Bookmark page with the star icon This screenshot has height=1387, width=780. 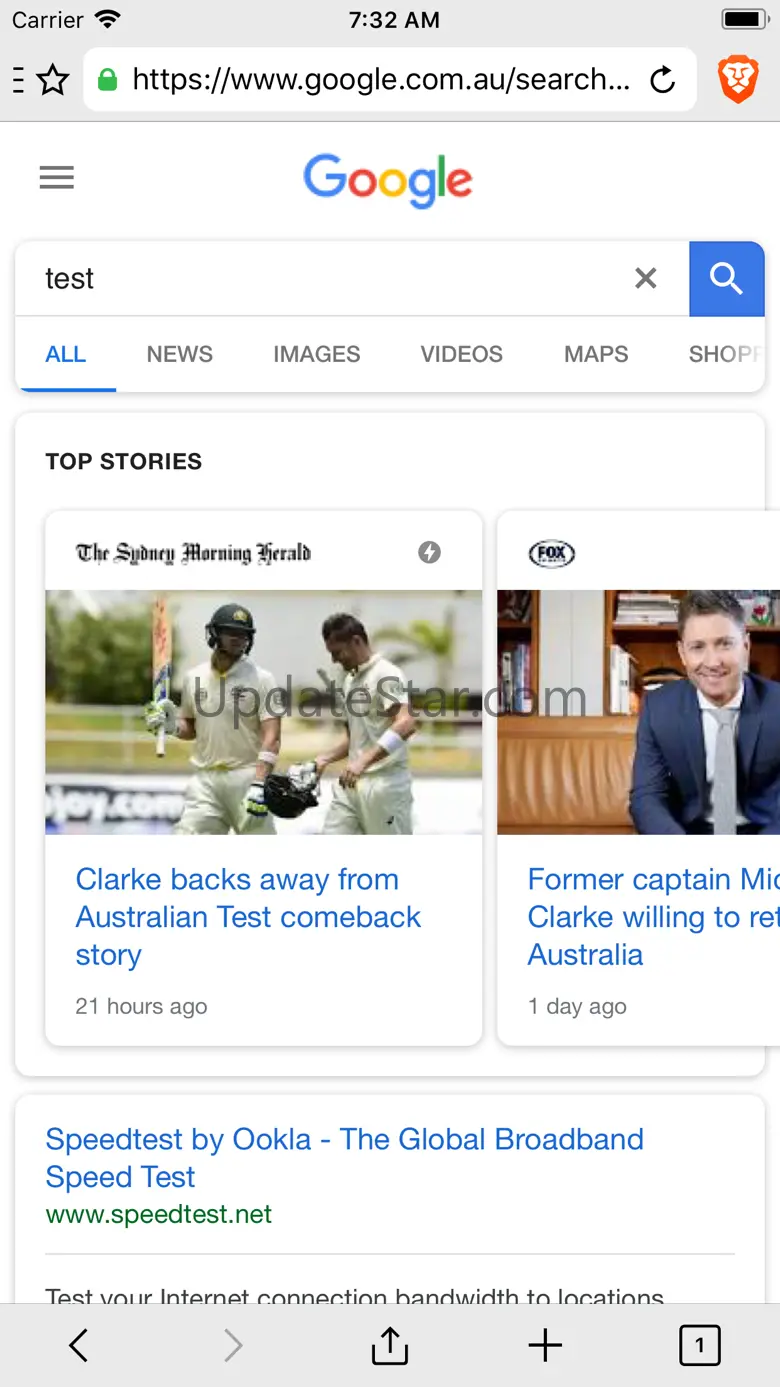[x=53, y=80]
